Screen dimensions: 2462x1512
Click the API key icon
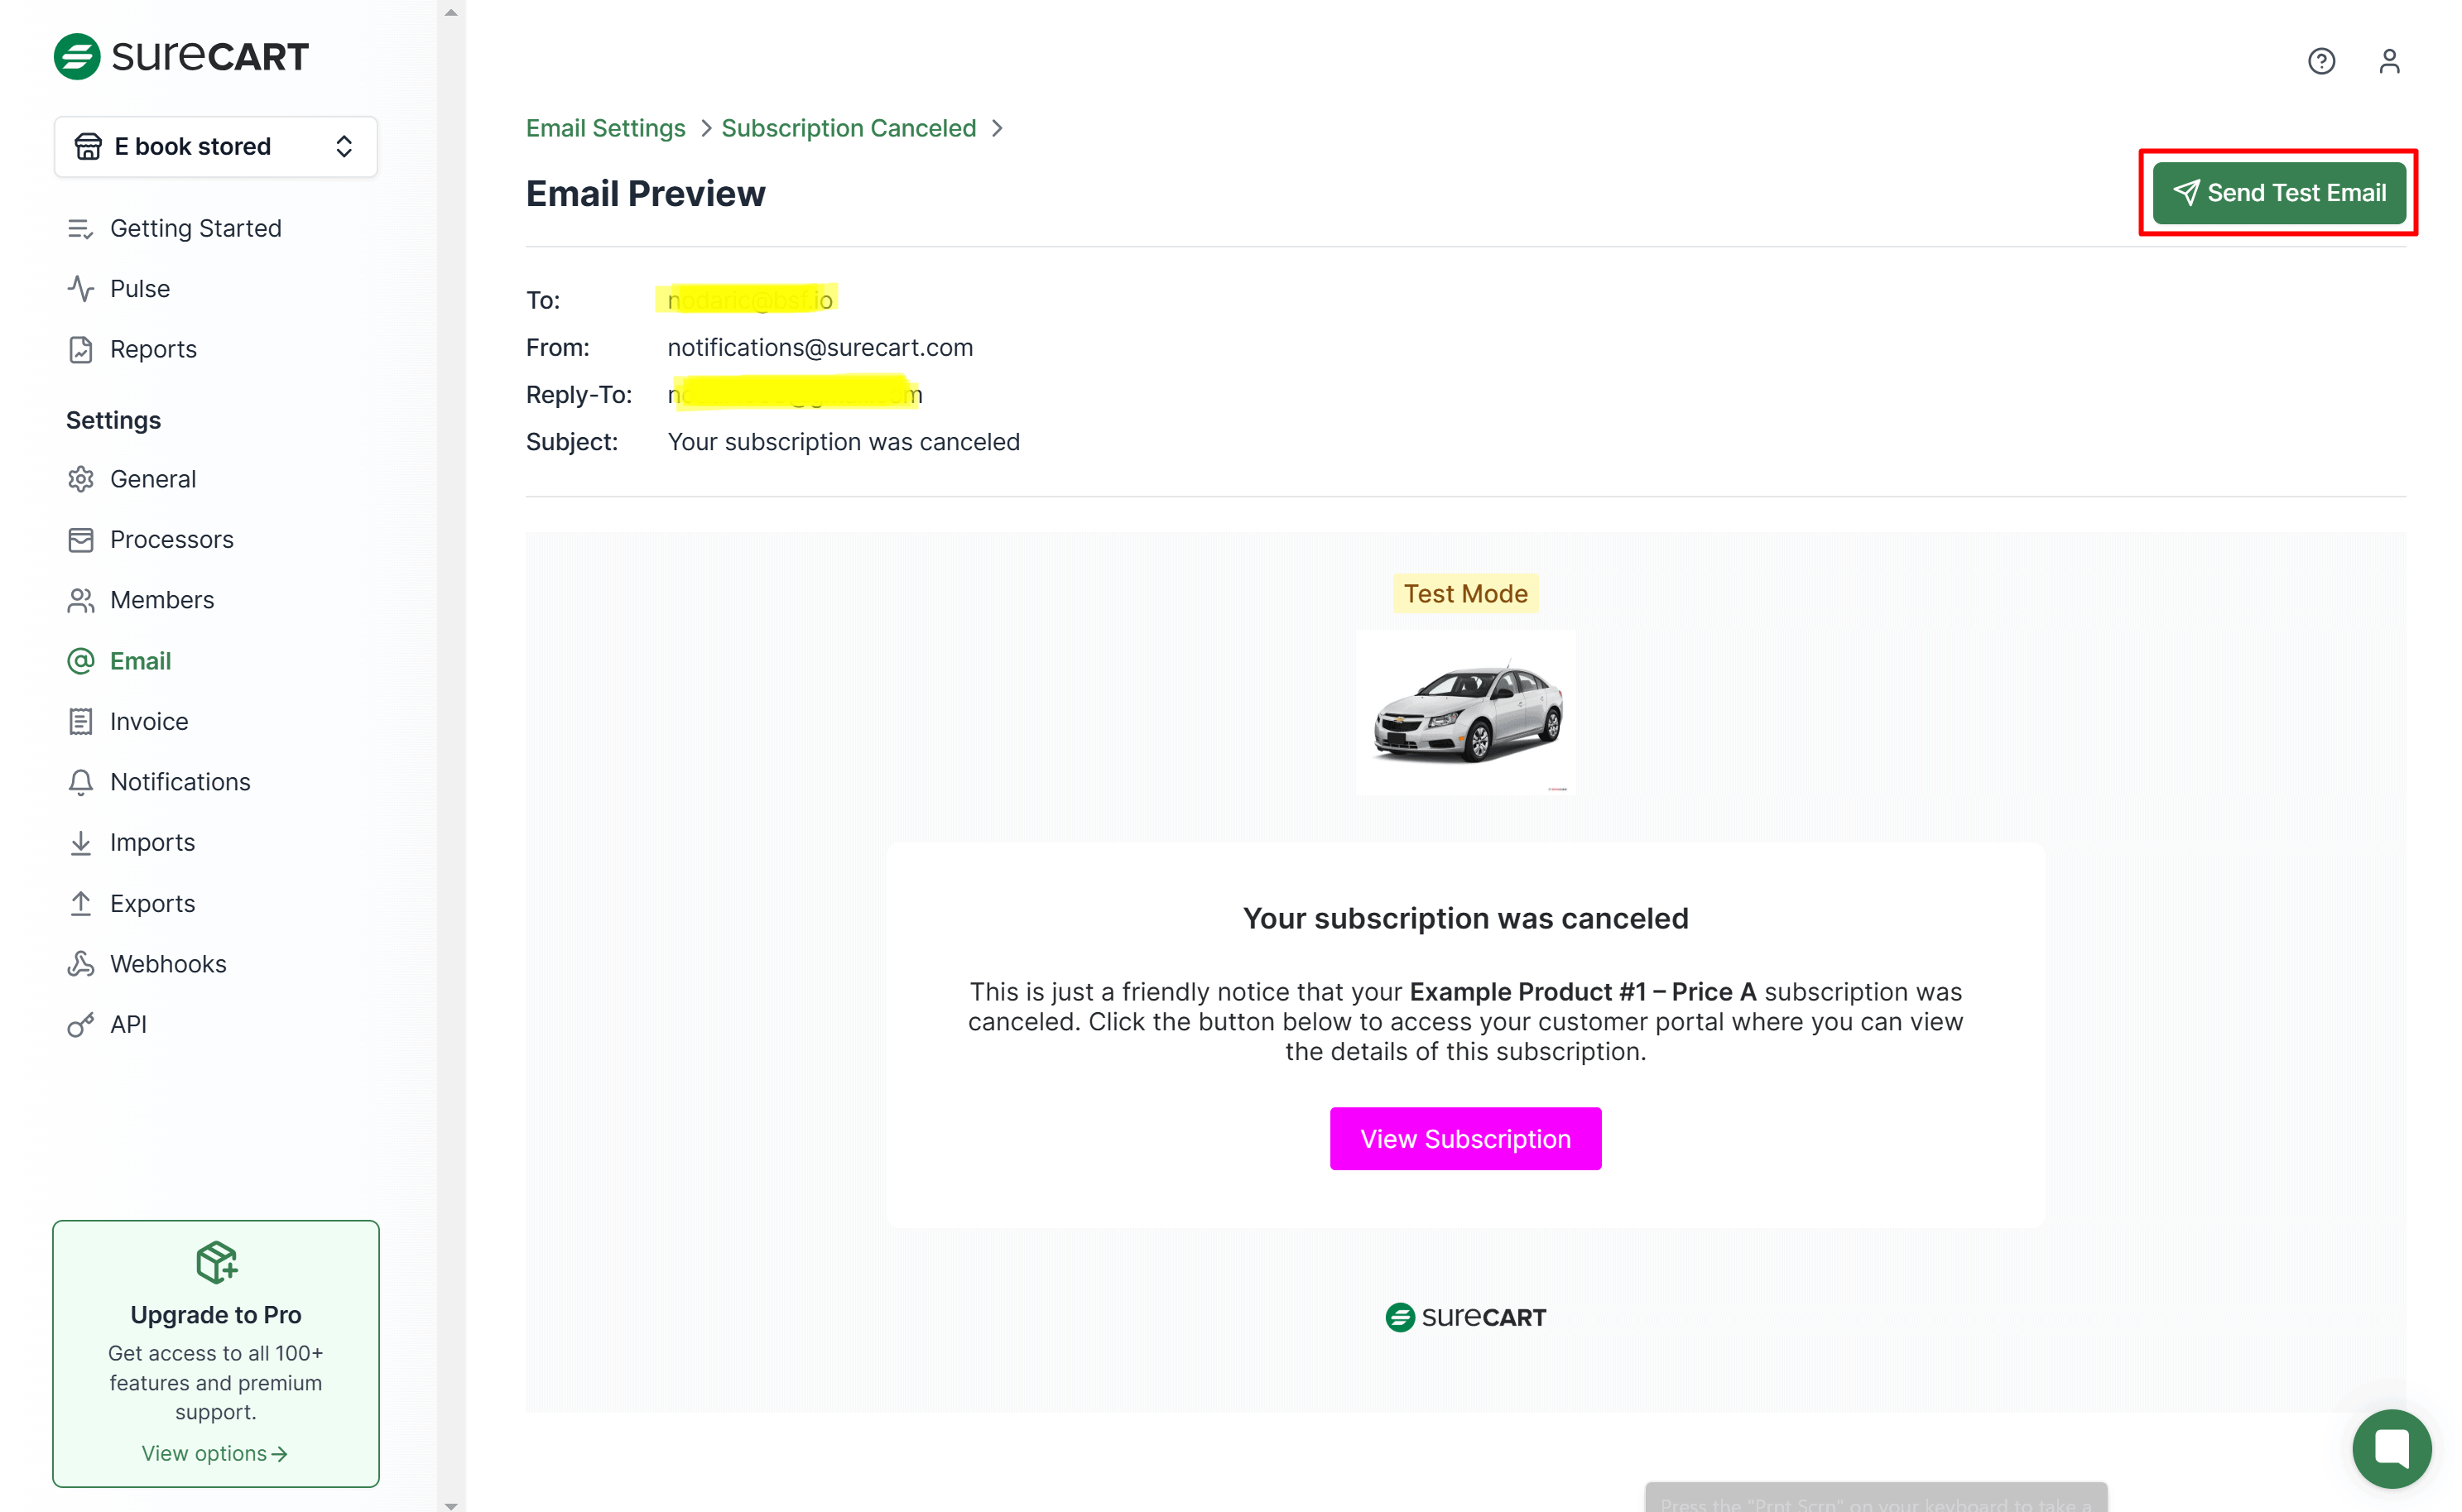(x=81, y=1024)
